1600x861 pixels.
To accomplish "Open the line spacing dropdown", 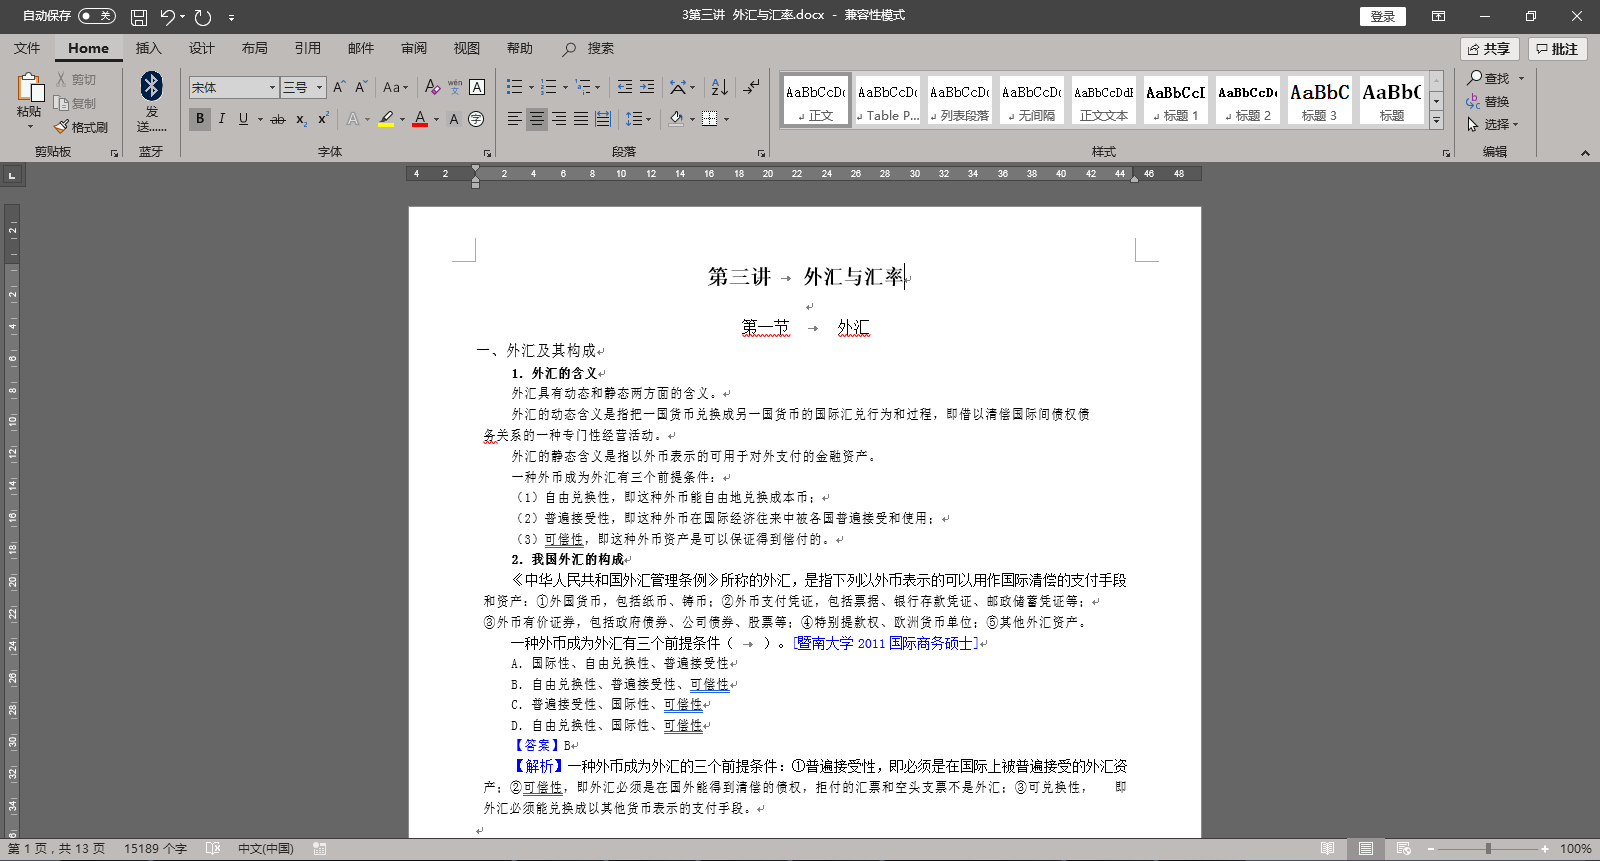I will tap(637, 119).
